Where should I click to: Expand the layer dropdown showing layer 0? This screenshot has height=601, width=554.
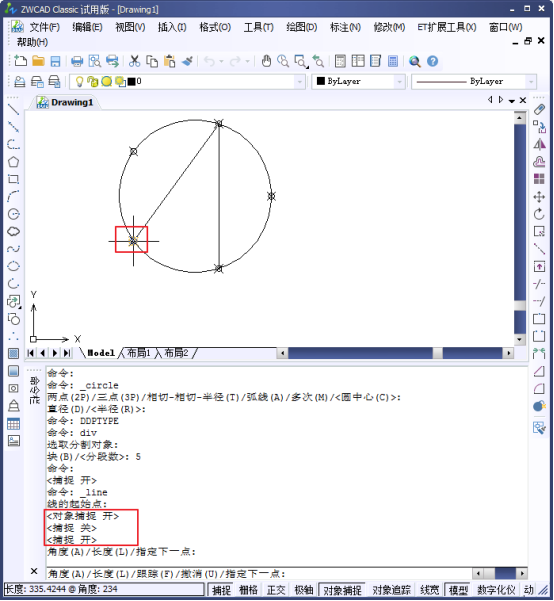click(x=300, y=82)
